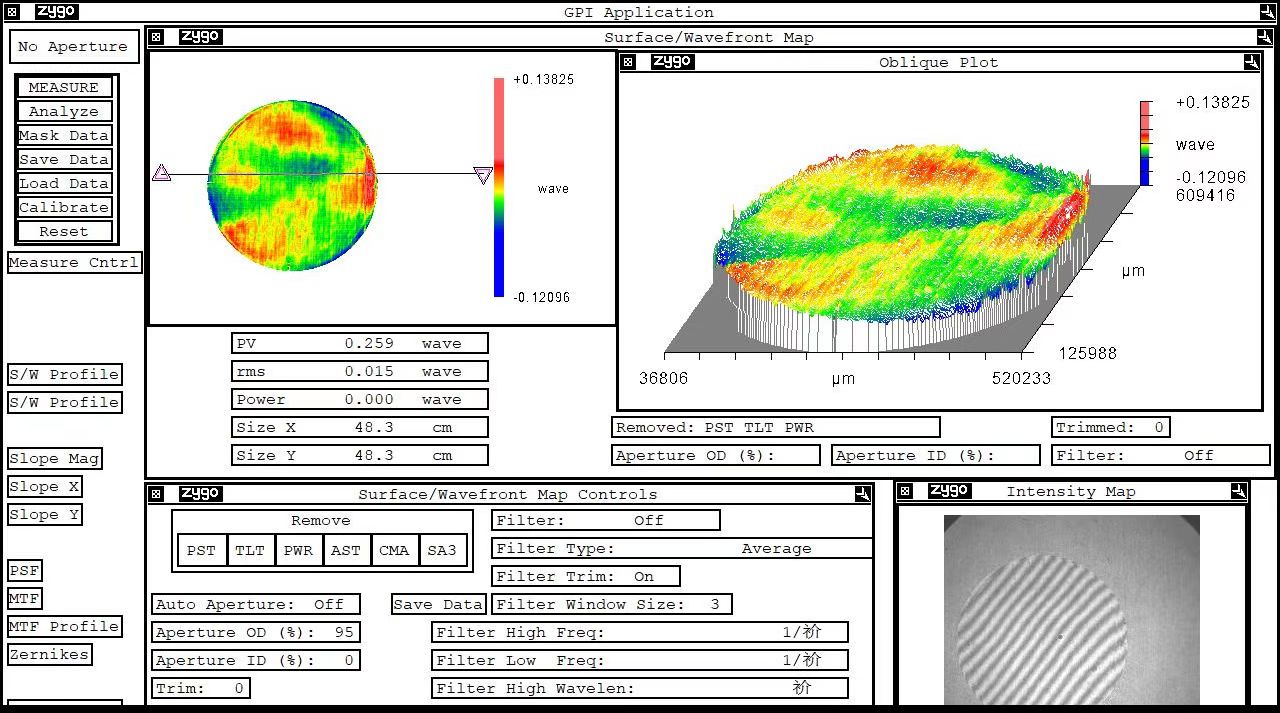Click the Intensity Map window menu box icon

[905, 491]
